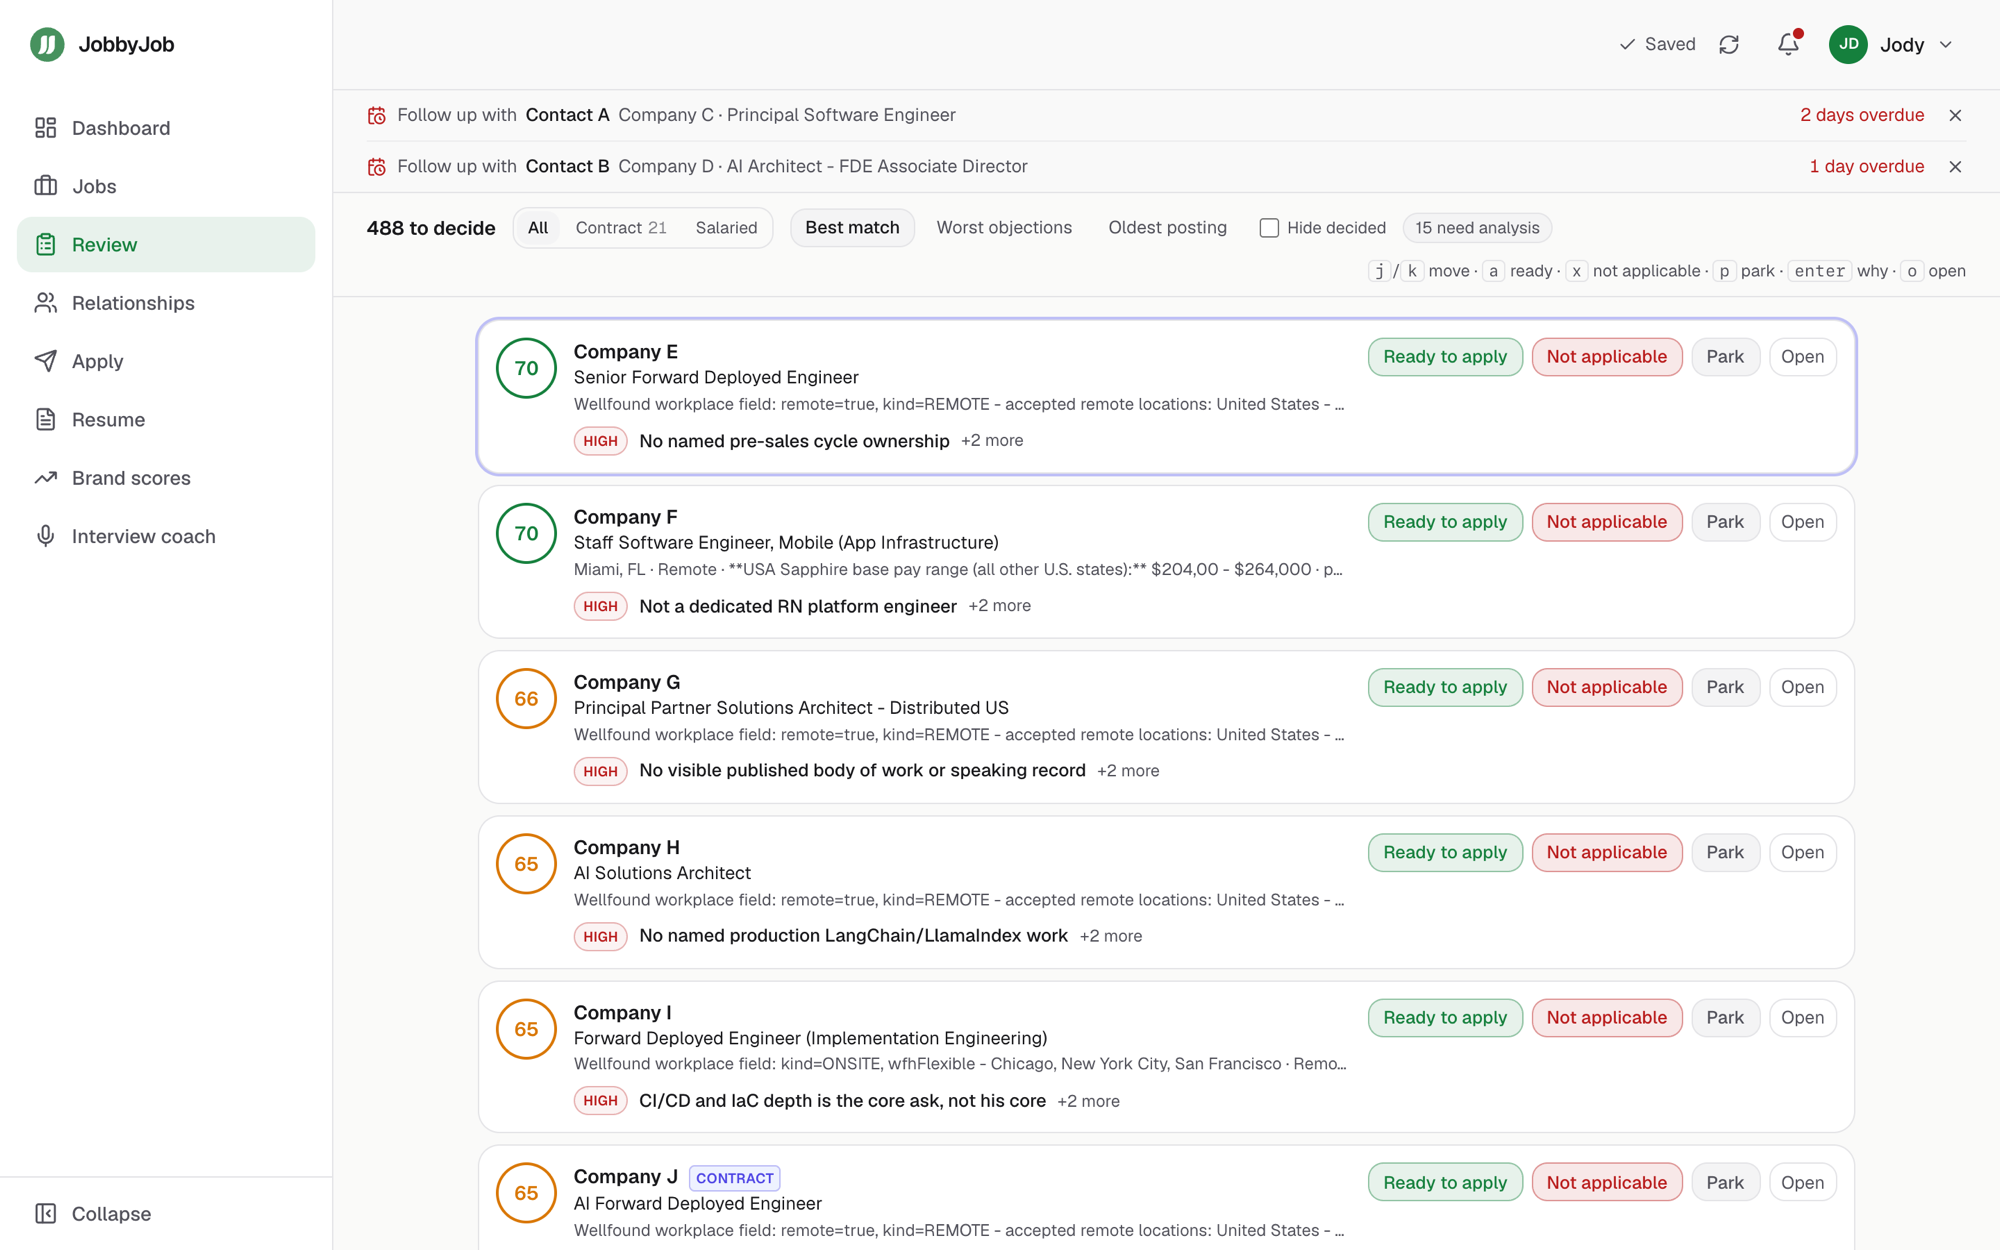Open the Dashboard sidebar icon
Viewport: 2000px width, 1250px height.
click(x=45, y=128)
